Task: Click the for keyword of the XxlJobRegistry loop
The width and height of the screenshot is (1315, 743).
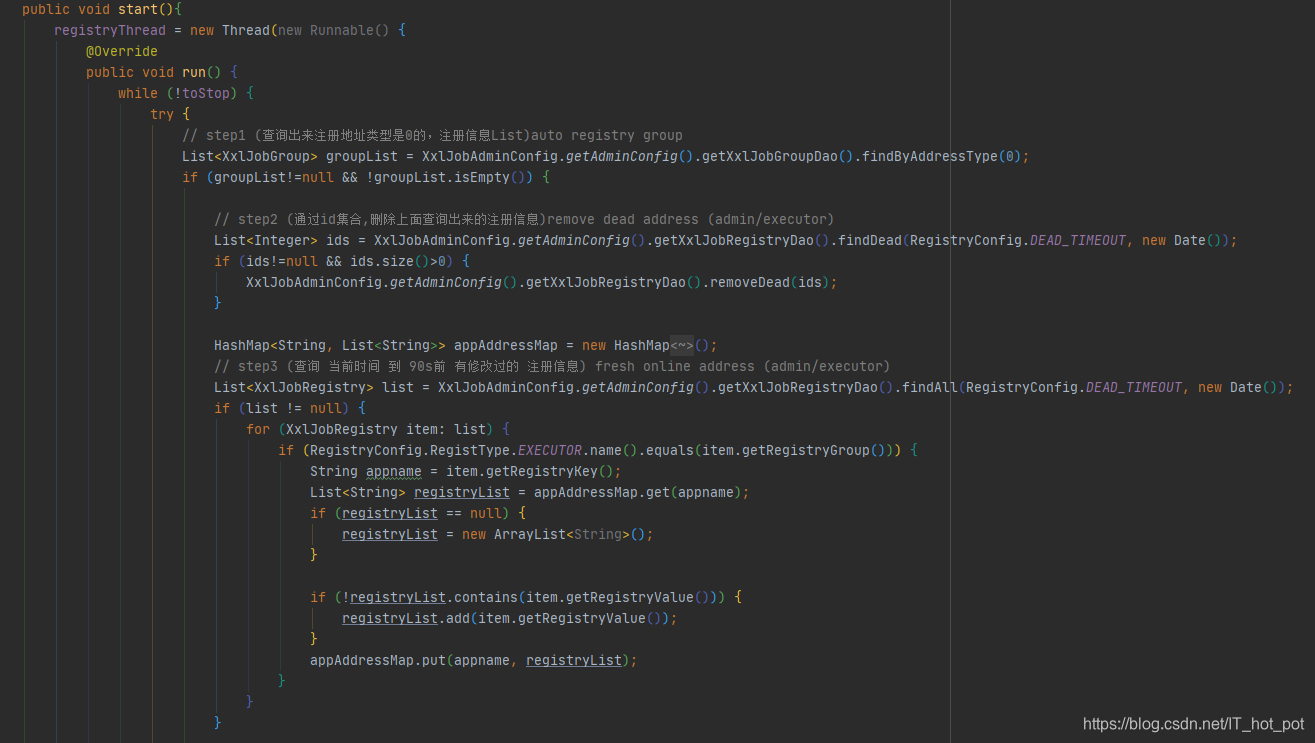Action: [258, 429]
